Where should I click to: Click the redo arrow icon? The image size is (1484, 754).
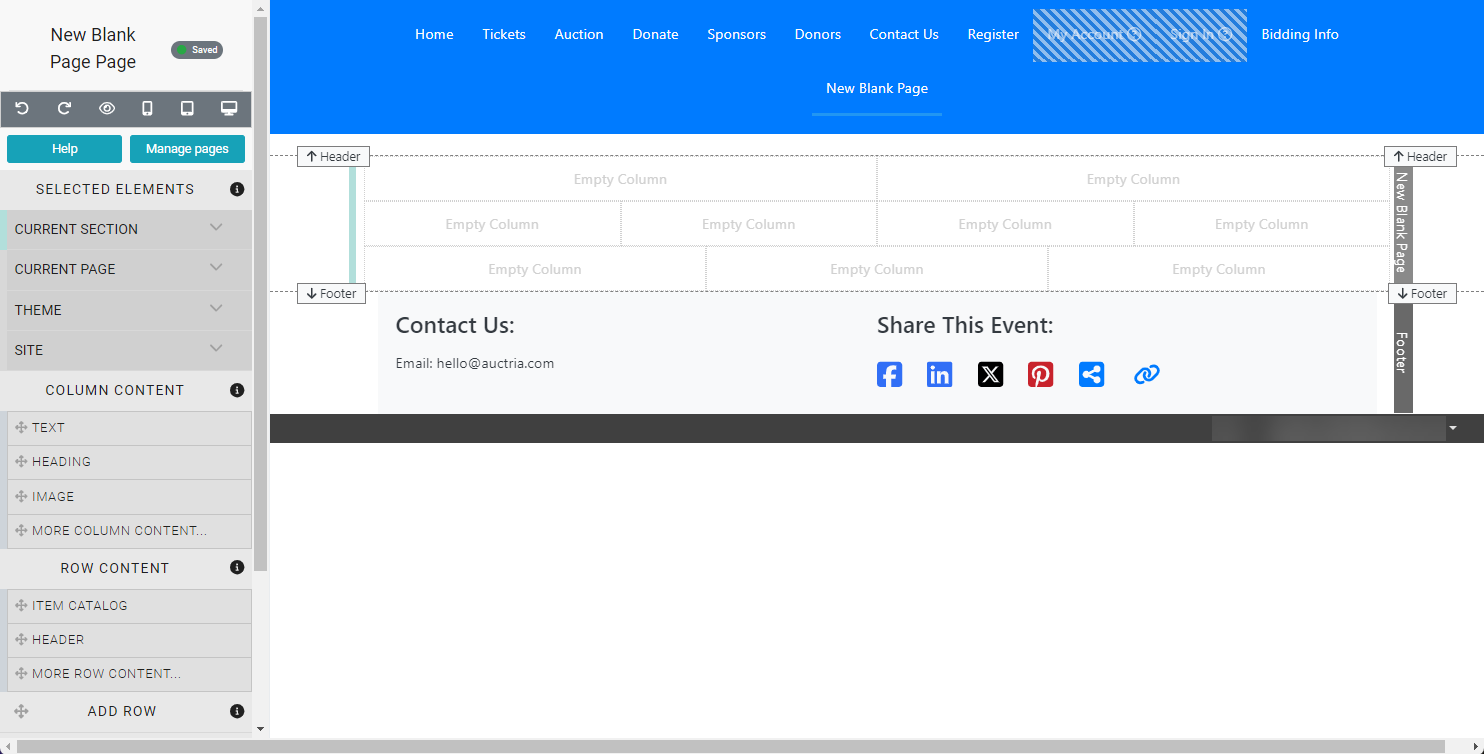[x=64, y=108]
